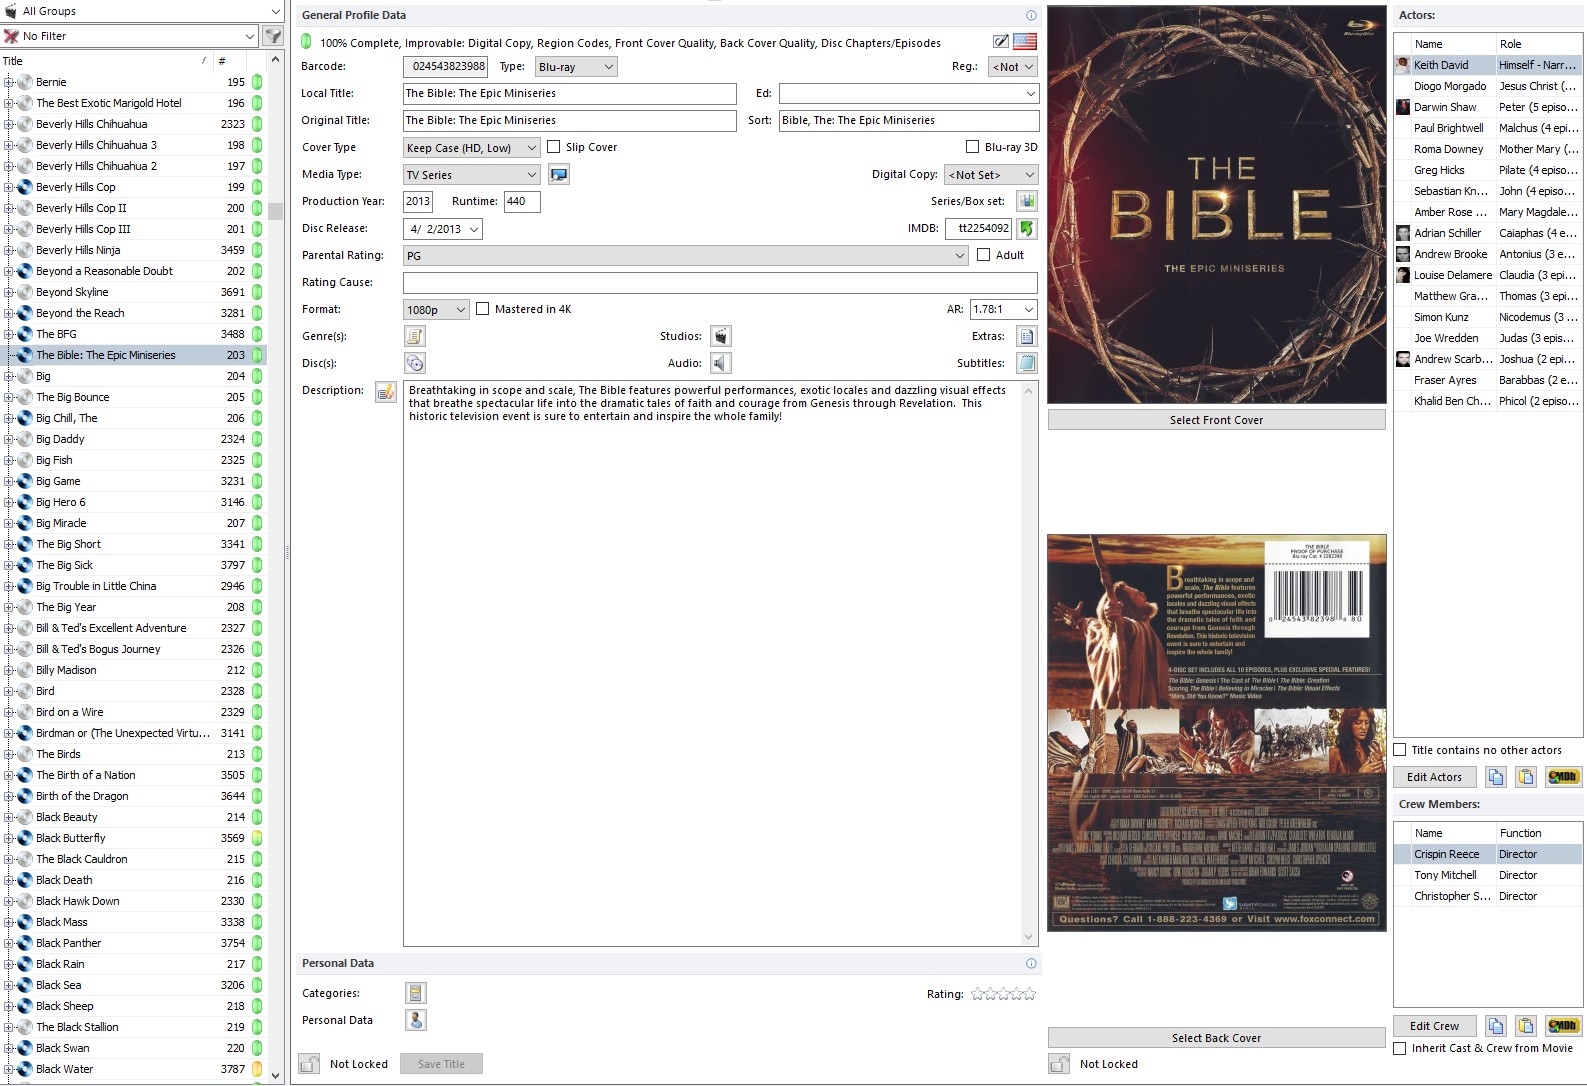The width and height of the screenshot is (1587, 1086).
Task: Check Title contains no other actors
Action: coord(1400,750)
